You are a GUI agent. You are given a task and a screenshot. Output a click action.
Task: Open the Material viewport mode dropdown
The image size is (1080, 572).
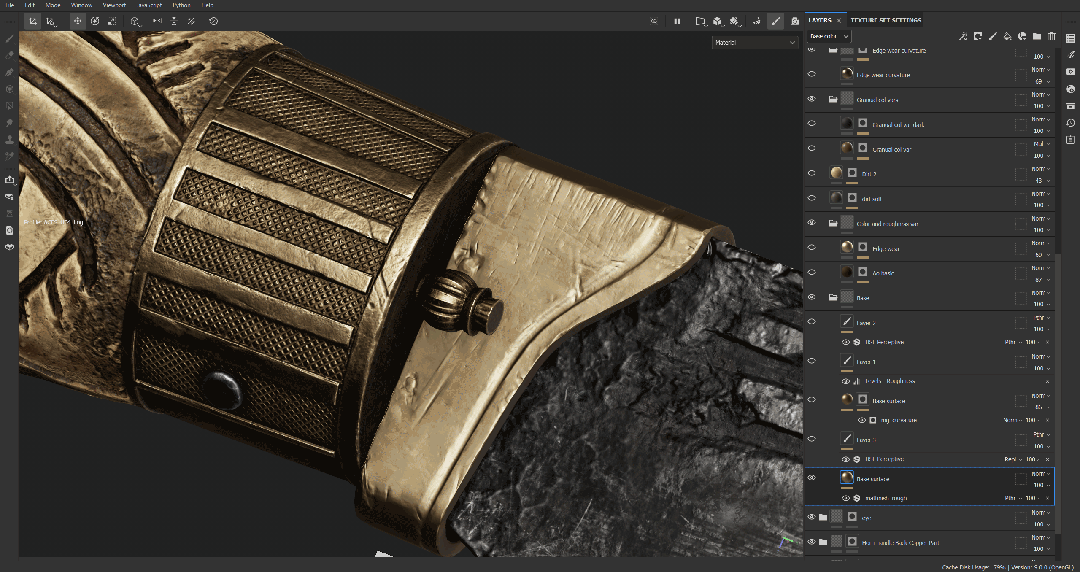755,43
